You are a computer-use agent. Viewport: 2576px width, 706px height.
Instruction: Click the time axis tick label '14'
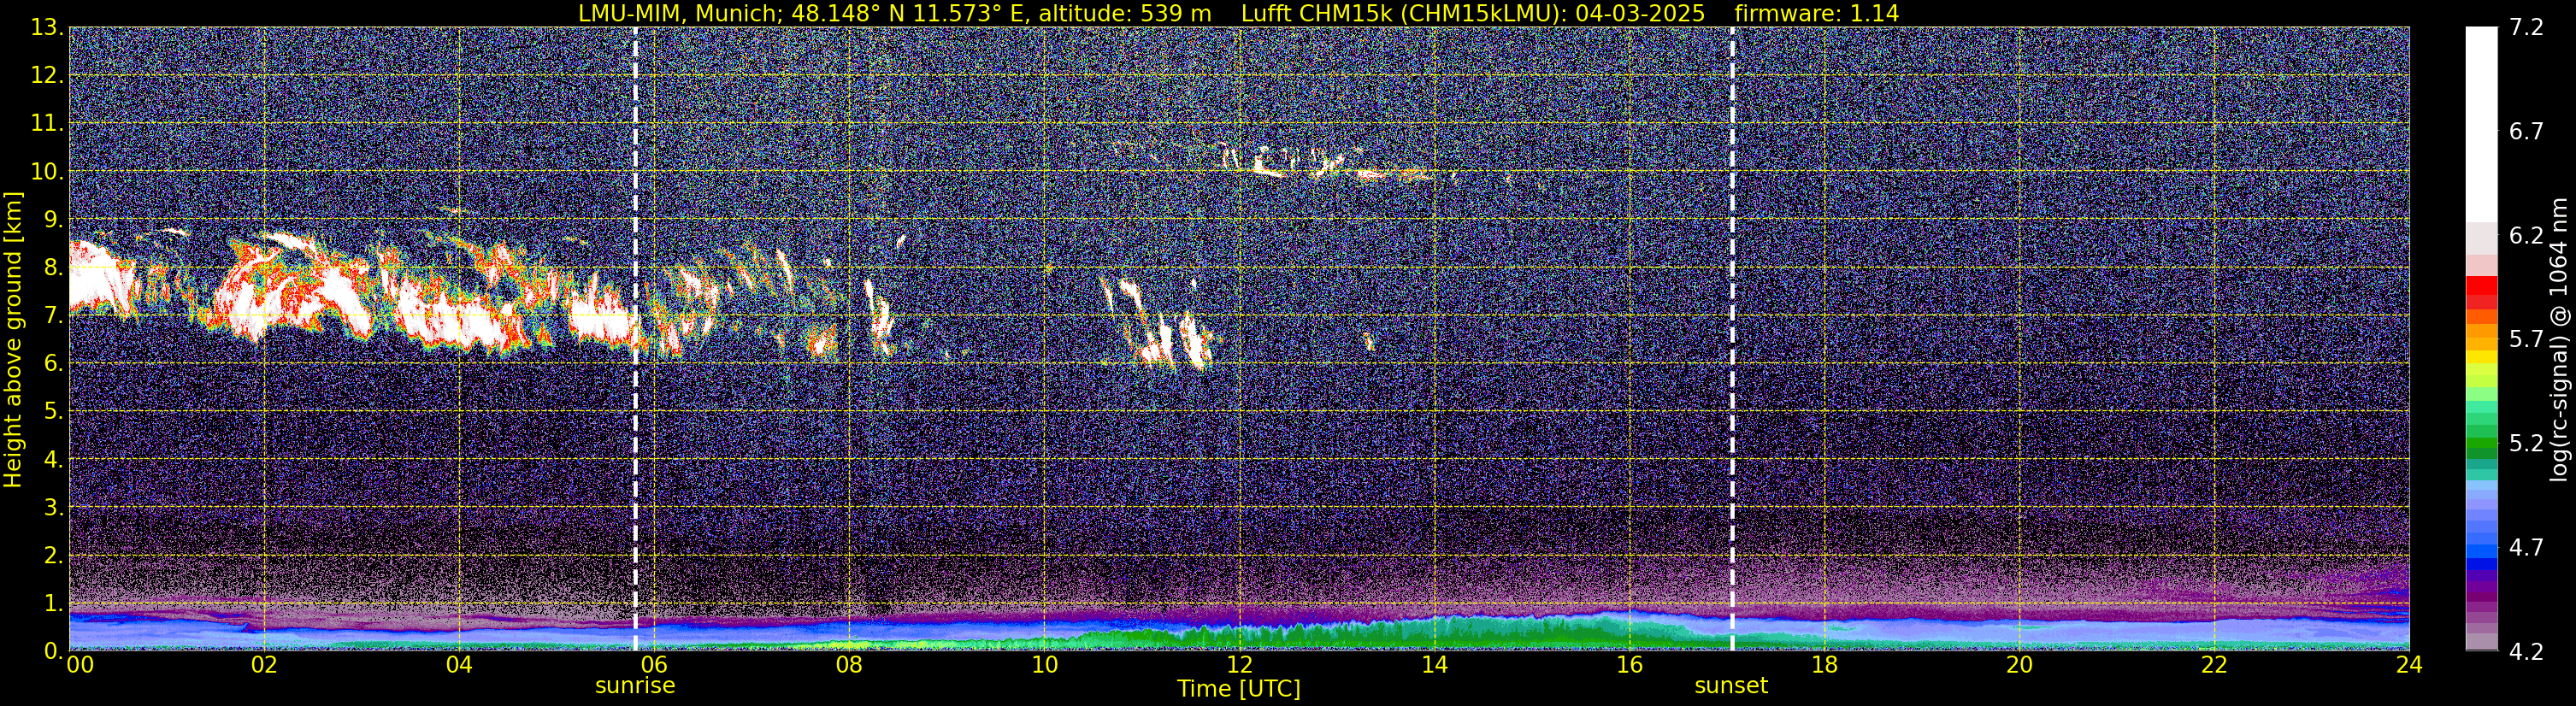(1434, 665)
